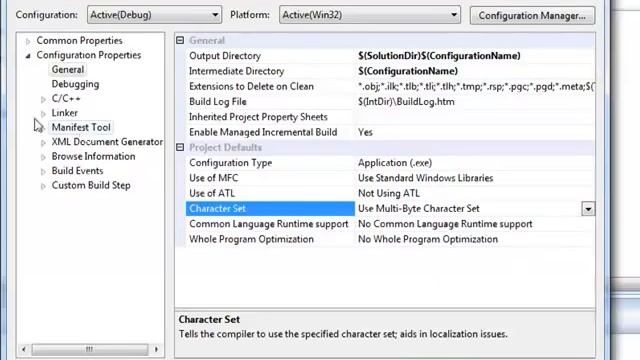640x360 pixels.
Task: Select the Build Events tree item
Action: (x=78, y=171)
